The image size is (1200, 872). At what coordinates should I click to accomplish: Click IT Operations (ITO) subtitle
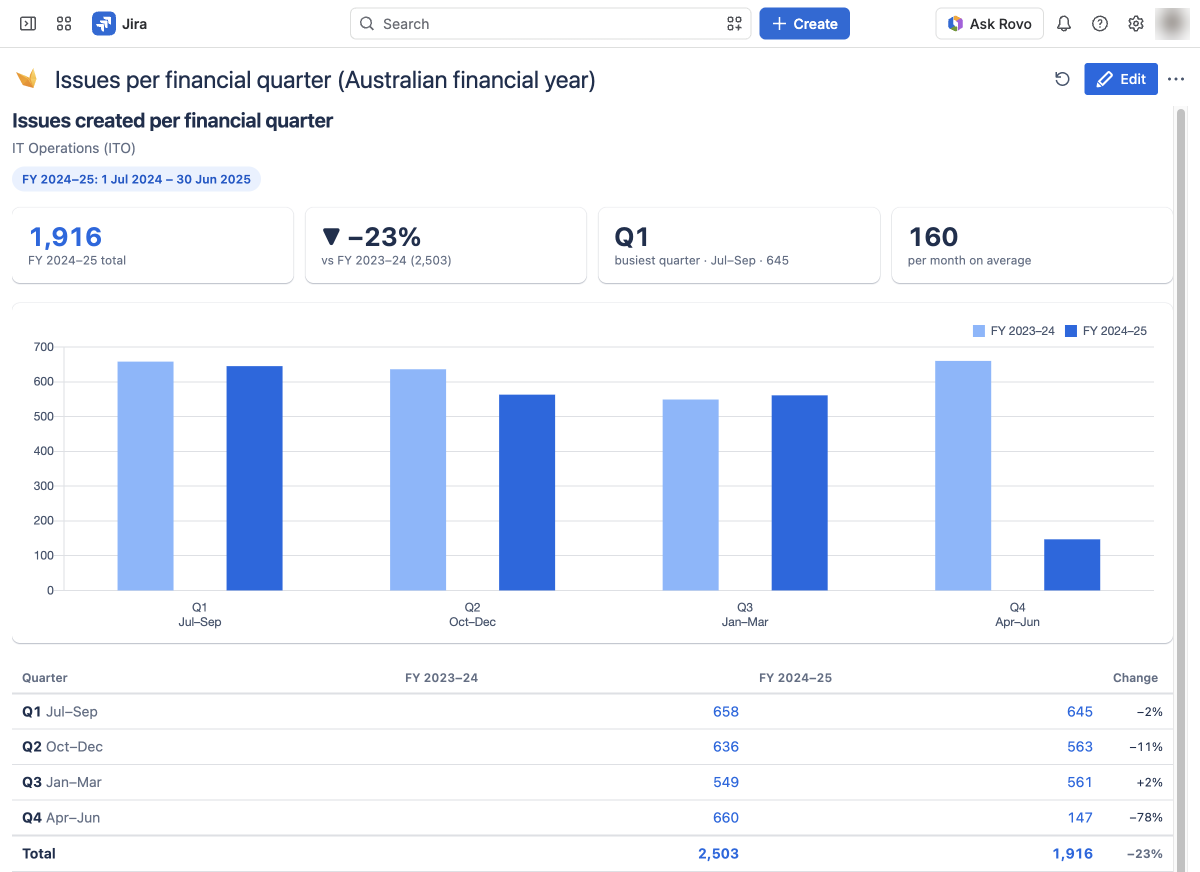(74, 148)
